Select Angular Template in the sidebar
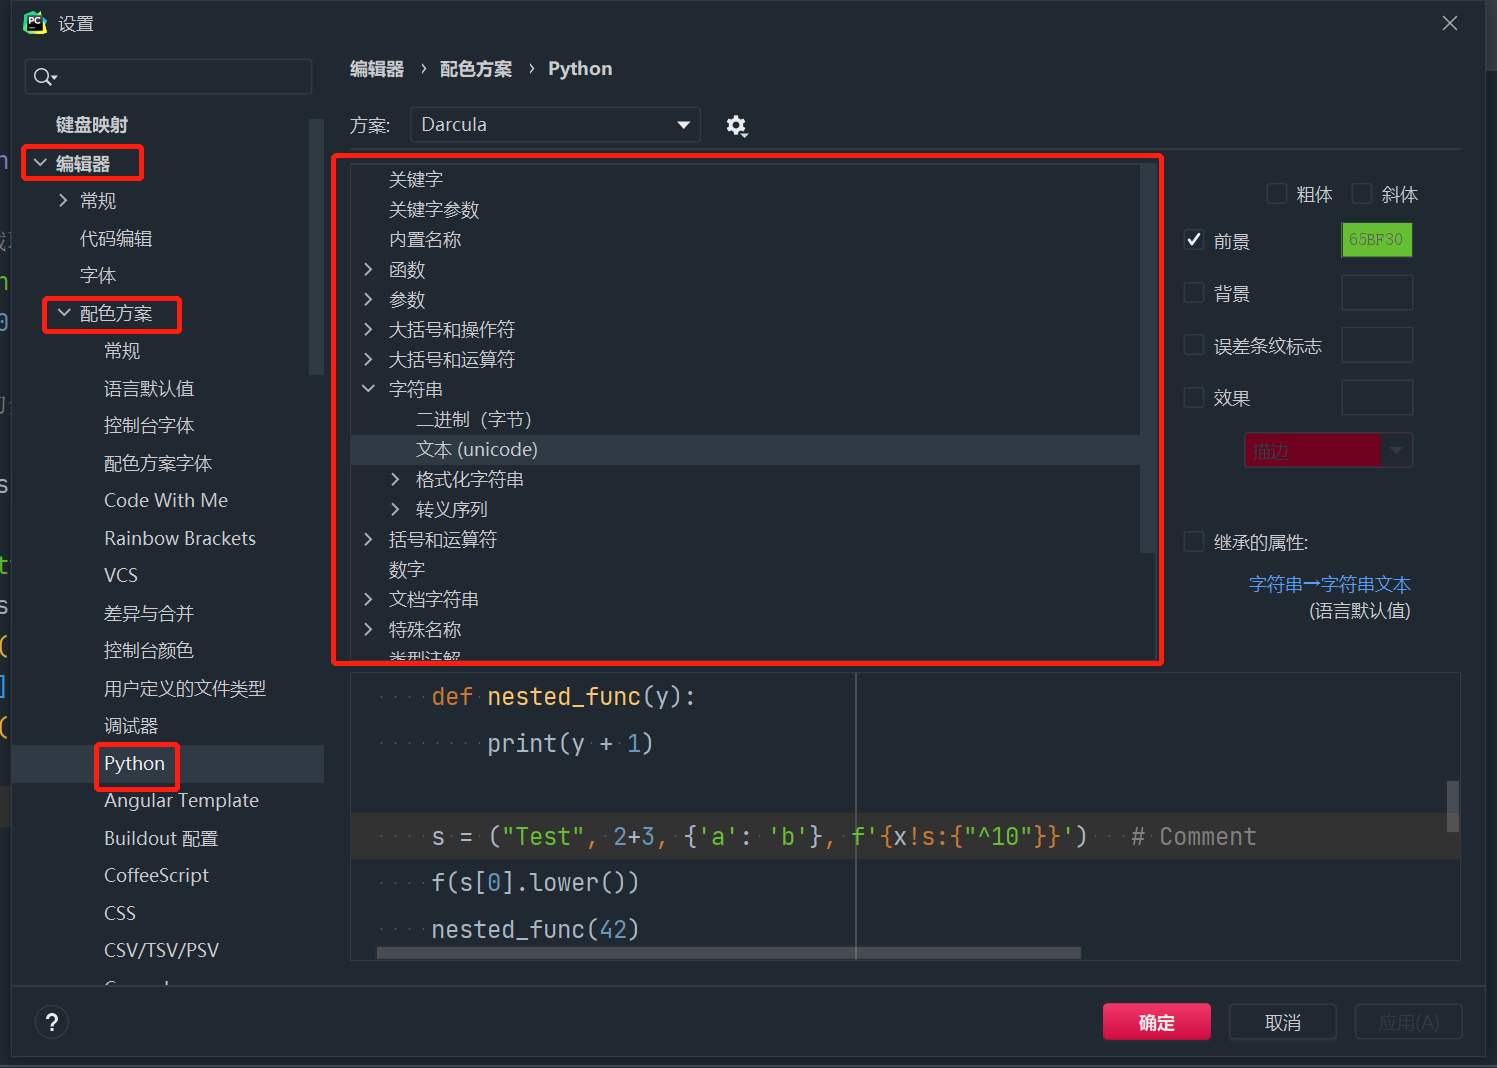Screen dimensions: 1497x1068 point(181,800)
